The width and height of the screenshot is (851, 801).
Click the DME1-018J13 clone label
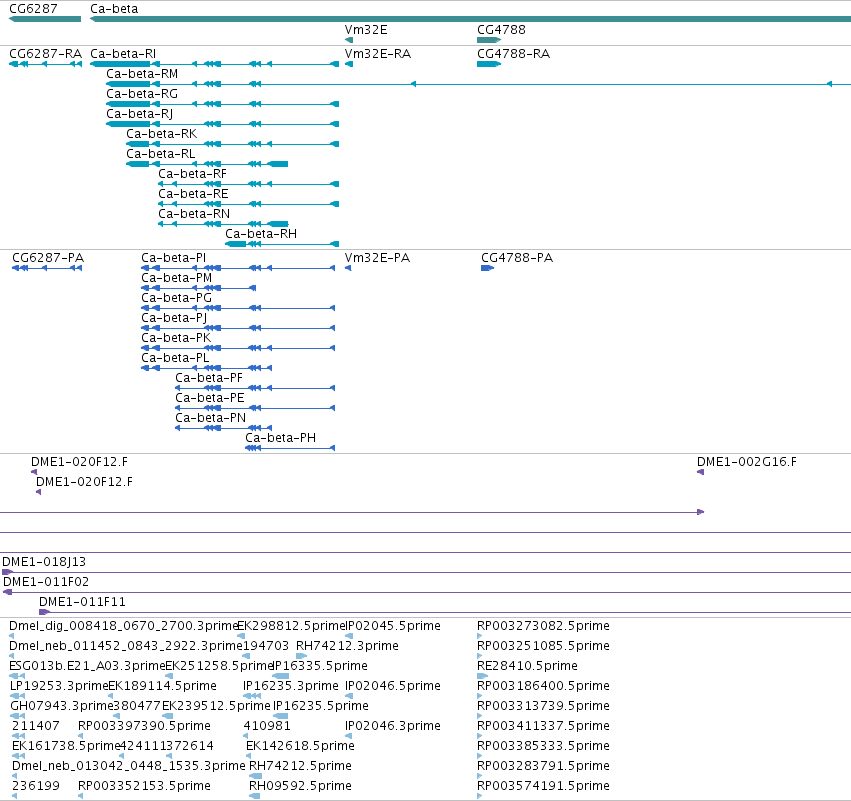pos(44,562)
